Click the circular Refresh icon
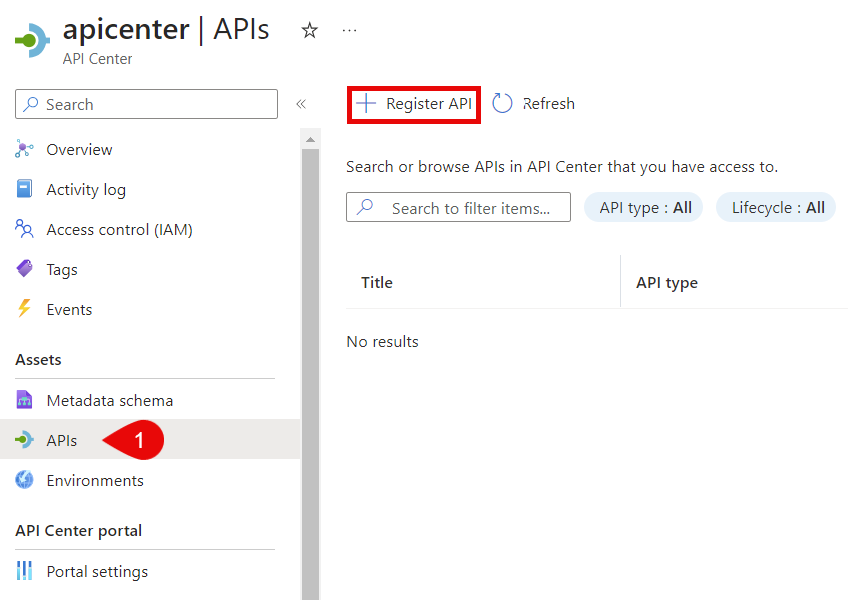Image resolution: width=848 pixels, height=600 pixels. click(502, 103)
